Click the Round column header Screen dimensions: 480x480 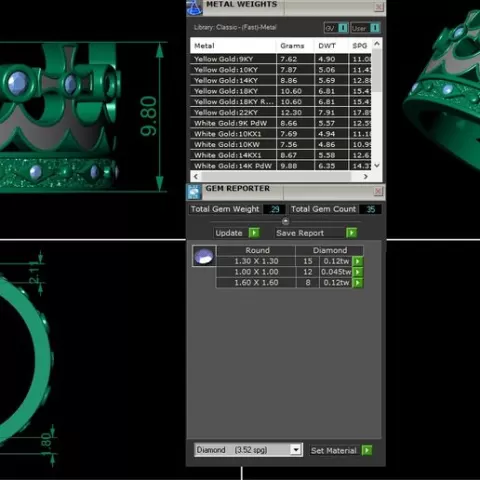(256, 250)
